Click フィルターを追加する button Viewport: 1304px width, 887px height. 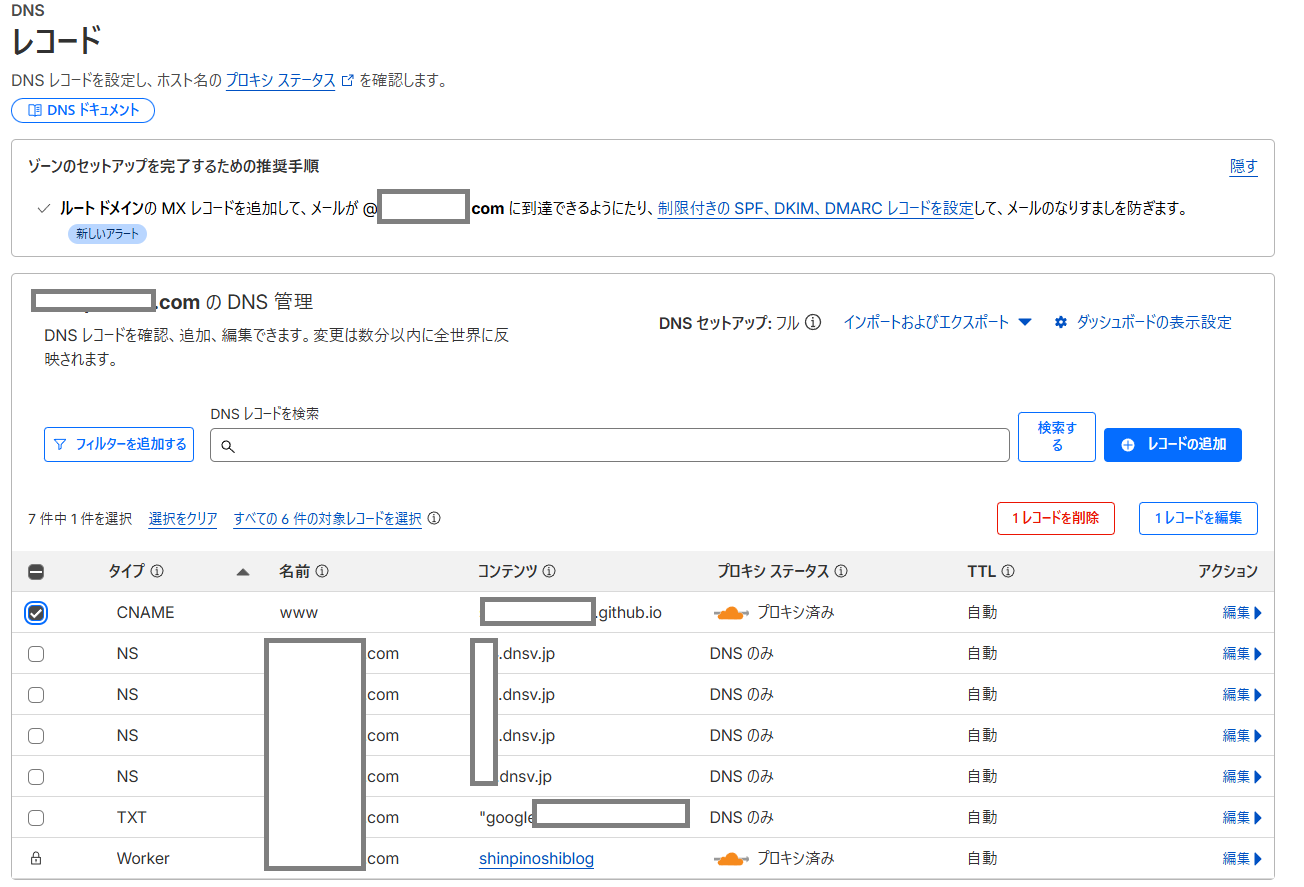click(119, 444)
